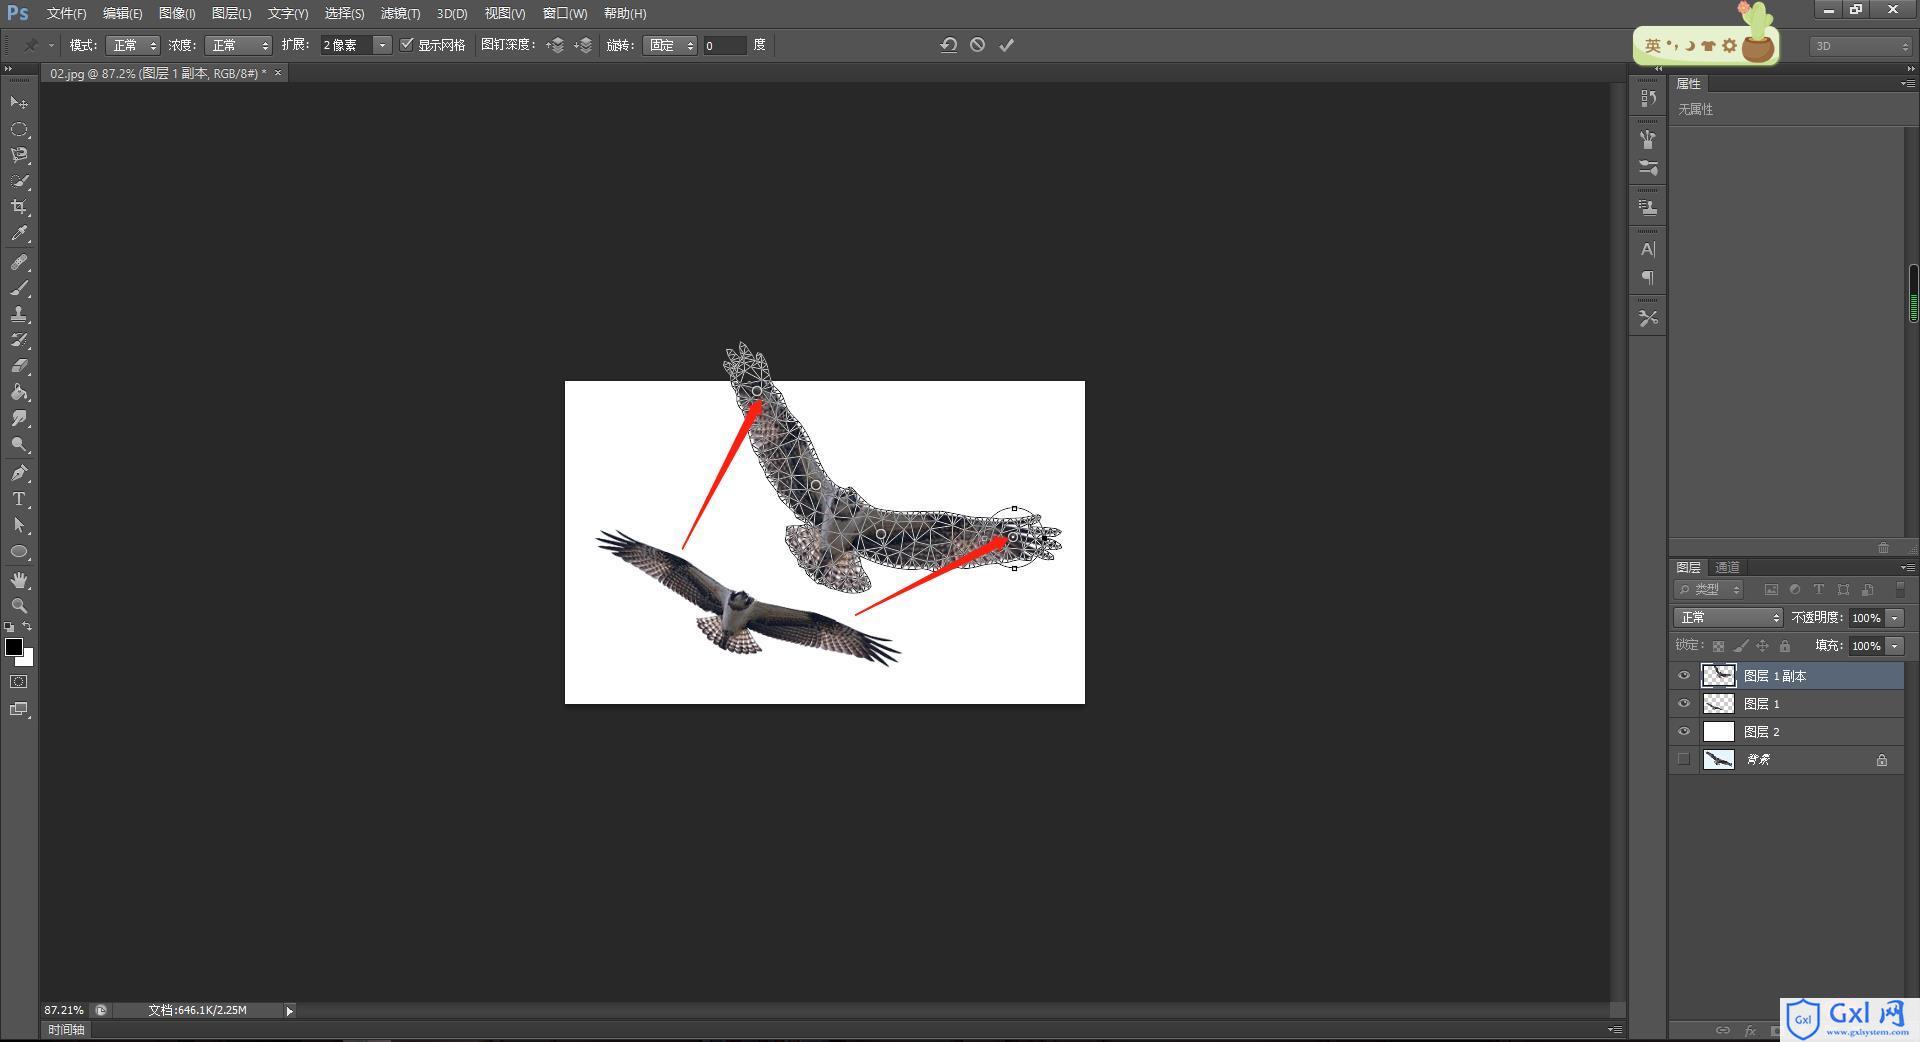Select the Pen tool
1920x1042 pixels.
pos(19,473)
